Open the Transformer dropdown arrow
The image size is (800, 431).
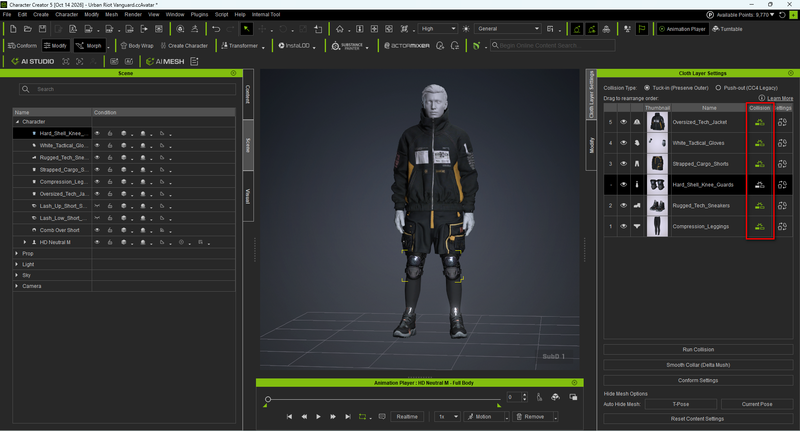click(x=263, y=47)
